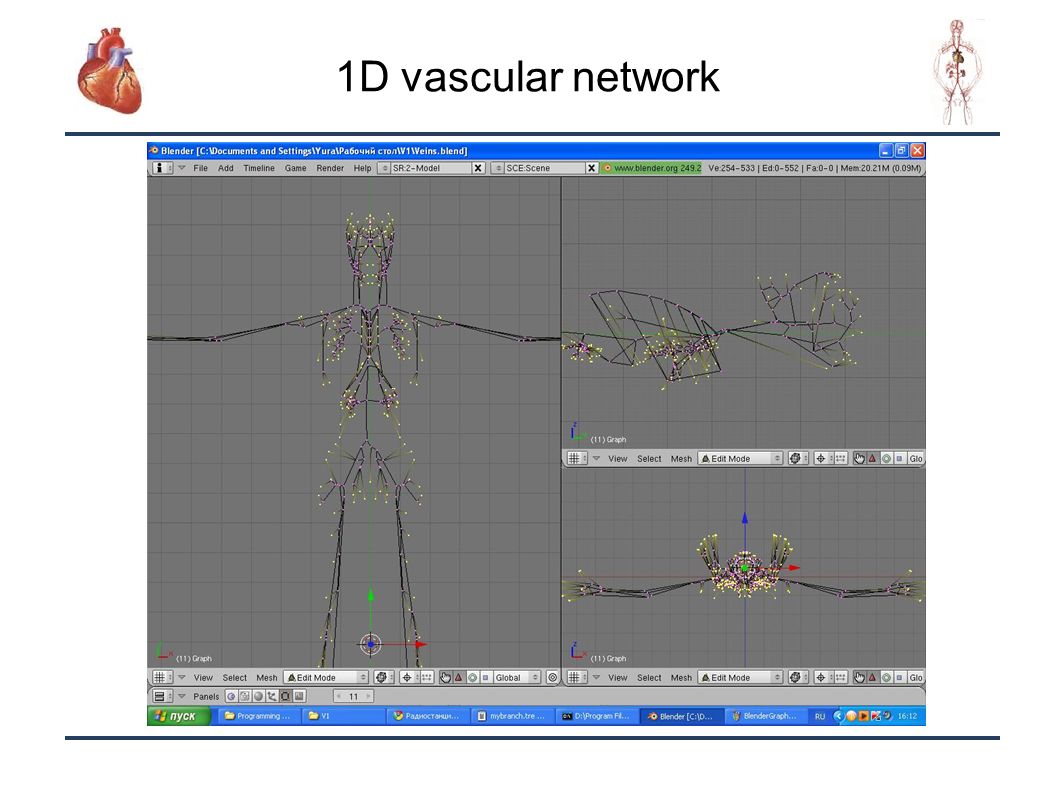This screenshot has width=1058, height=793.
Task: Toggle the 3D manipulator hand icon in left viewport
Action: (x=445, y=677)
